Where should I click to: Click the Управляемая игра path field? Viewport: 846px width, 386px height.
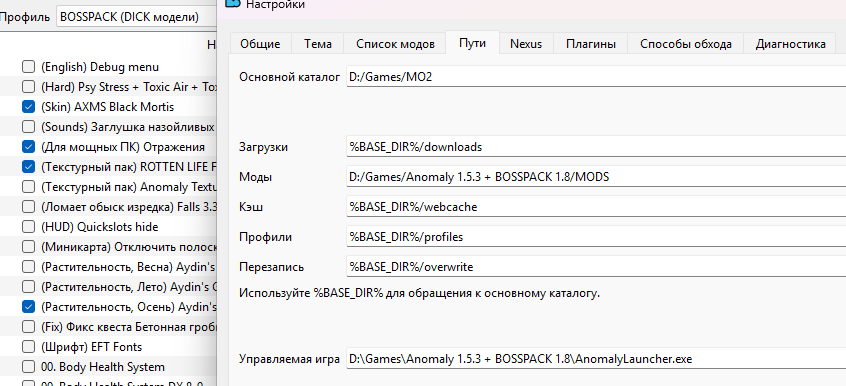[596, 358]
